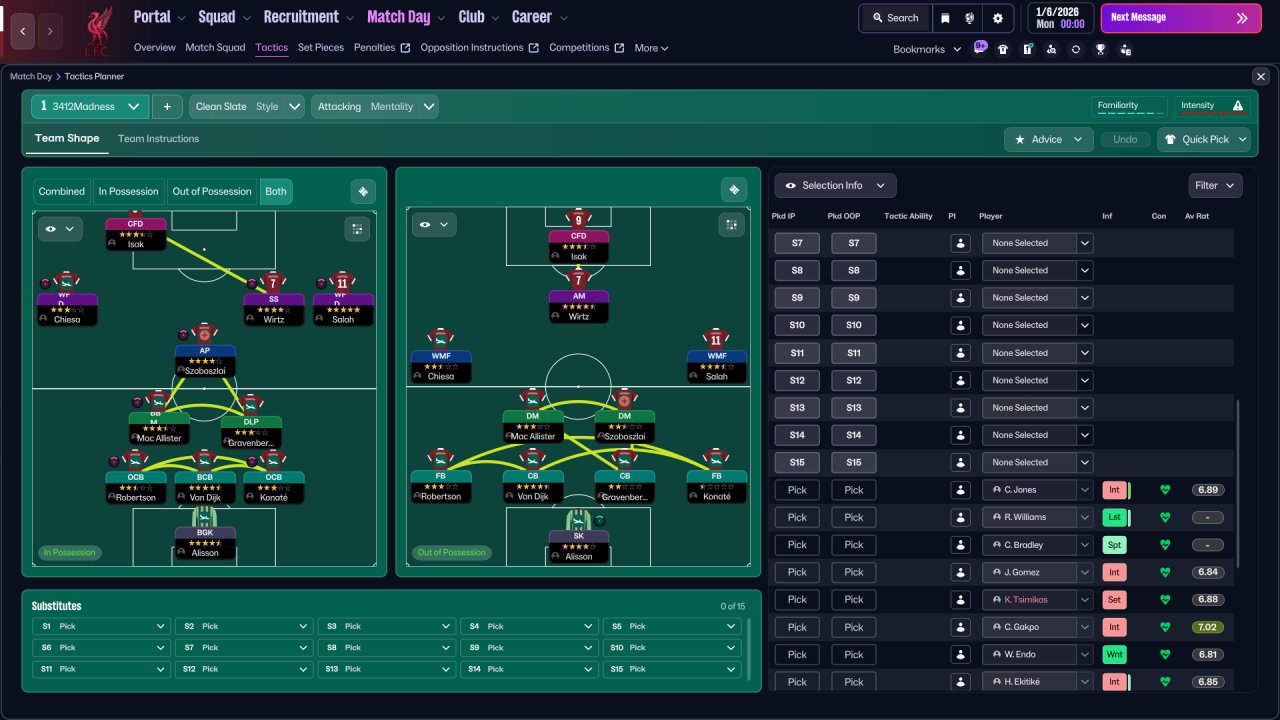Open the Squad menu

click(225, 17)
